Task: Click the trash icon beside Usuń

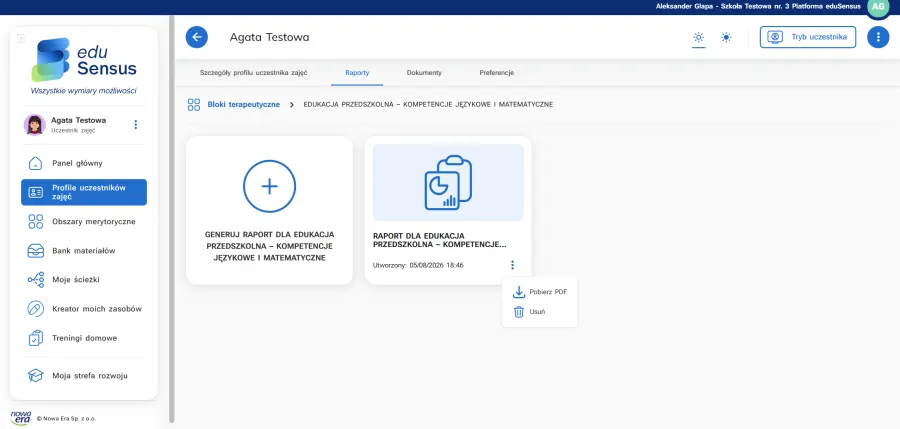Action: tap(519, 312)
